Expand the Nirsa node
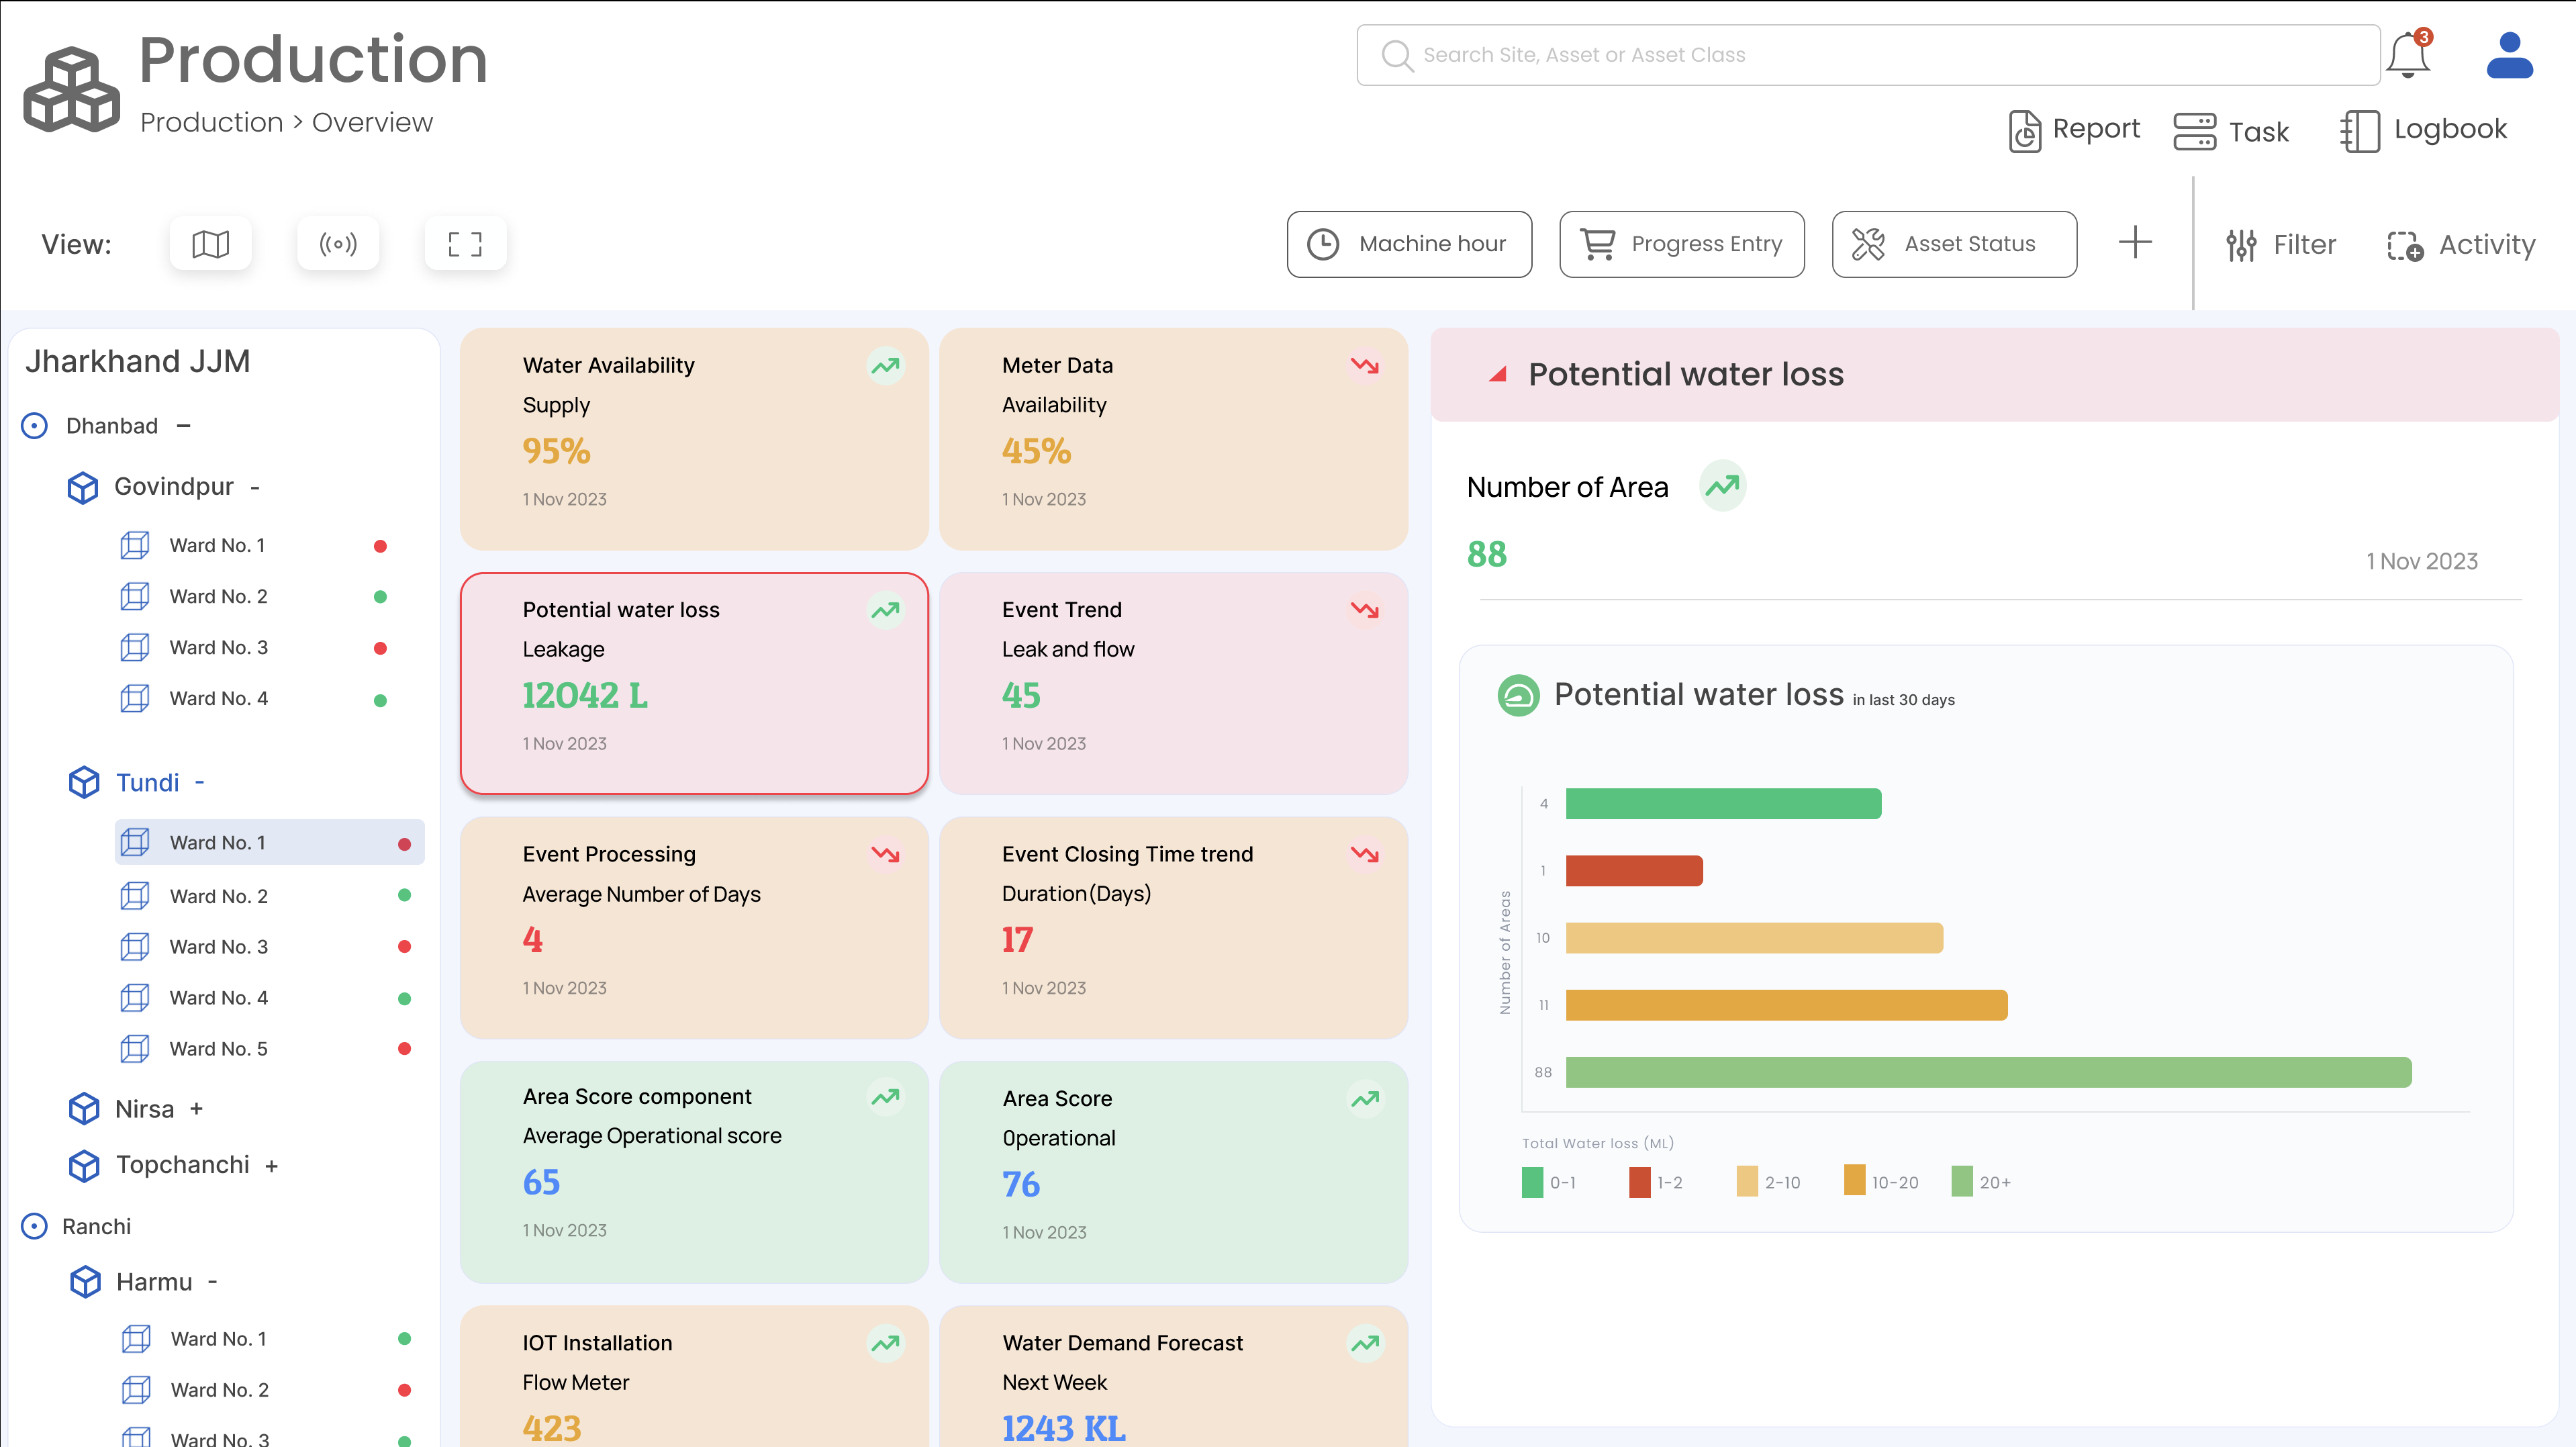This screenshot has height=1447, width=2576. click(196, 1109)
